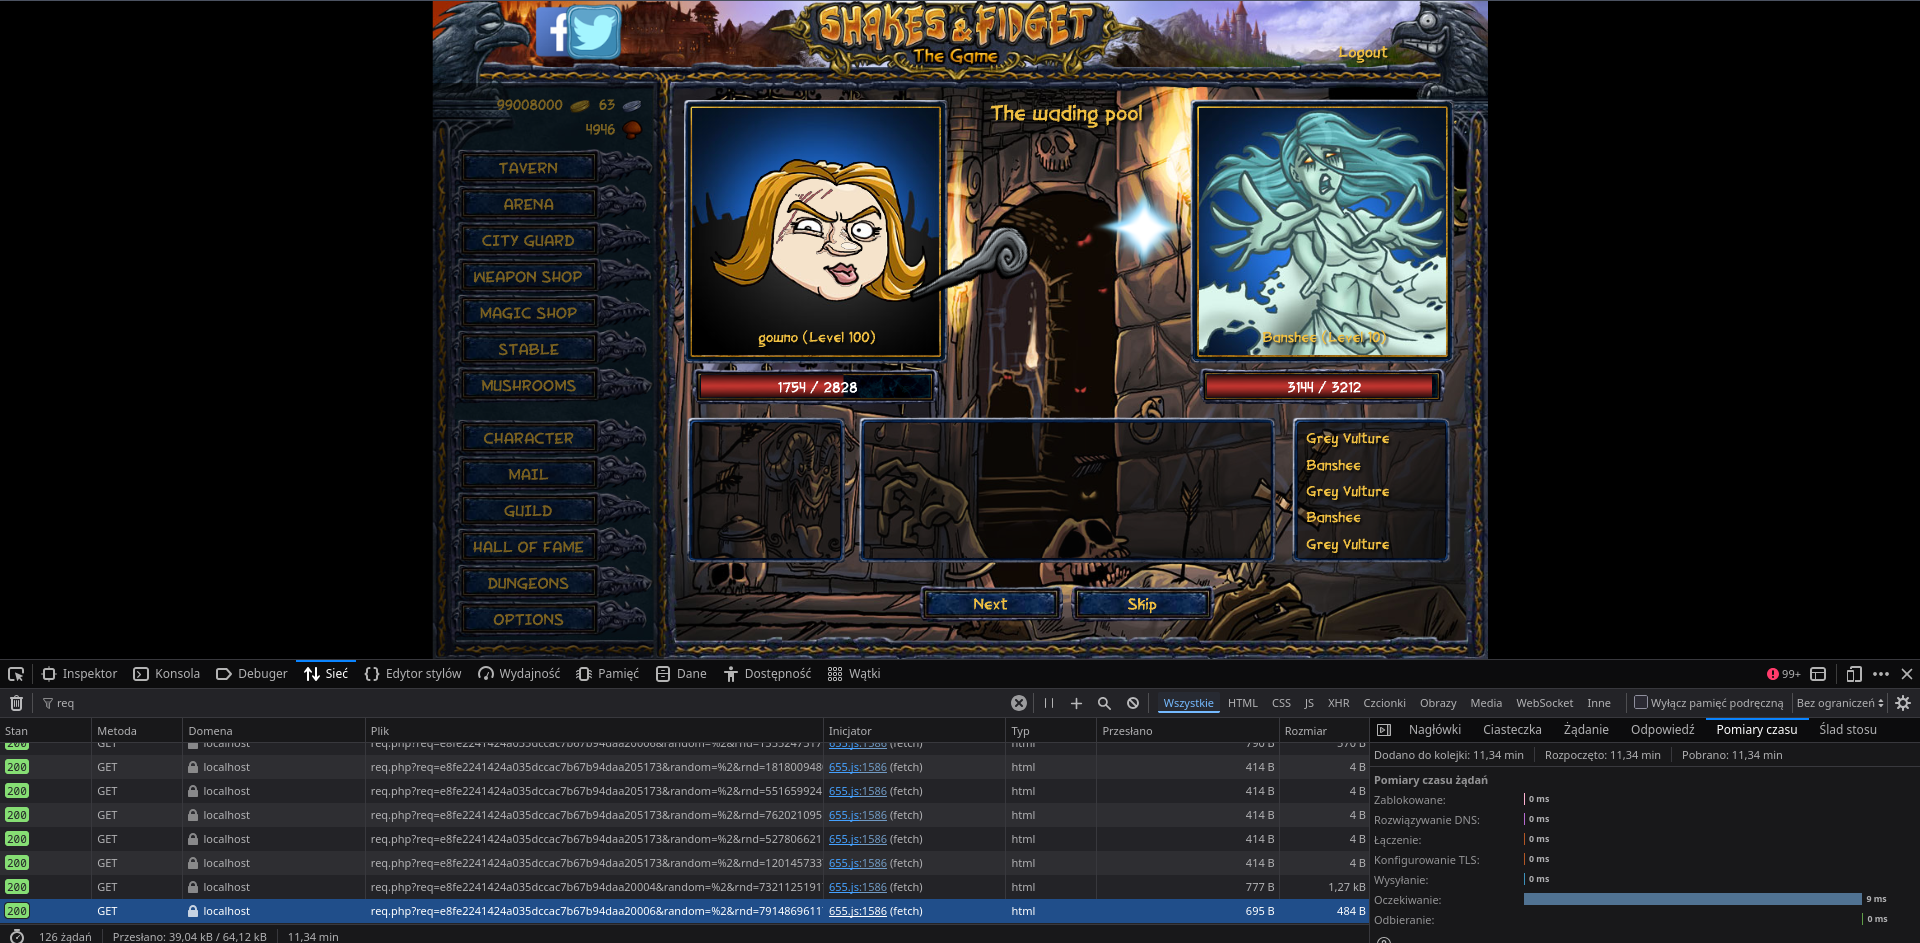Open the Ciasteczka details tab

(1512, 730)
